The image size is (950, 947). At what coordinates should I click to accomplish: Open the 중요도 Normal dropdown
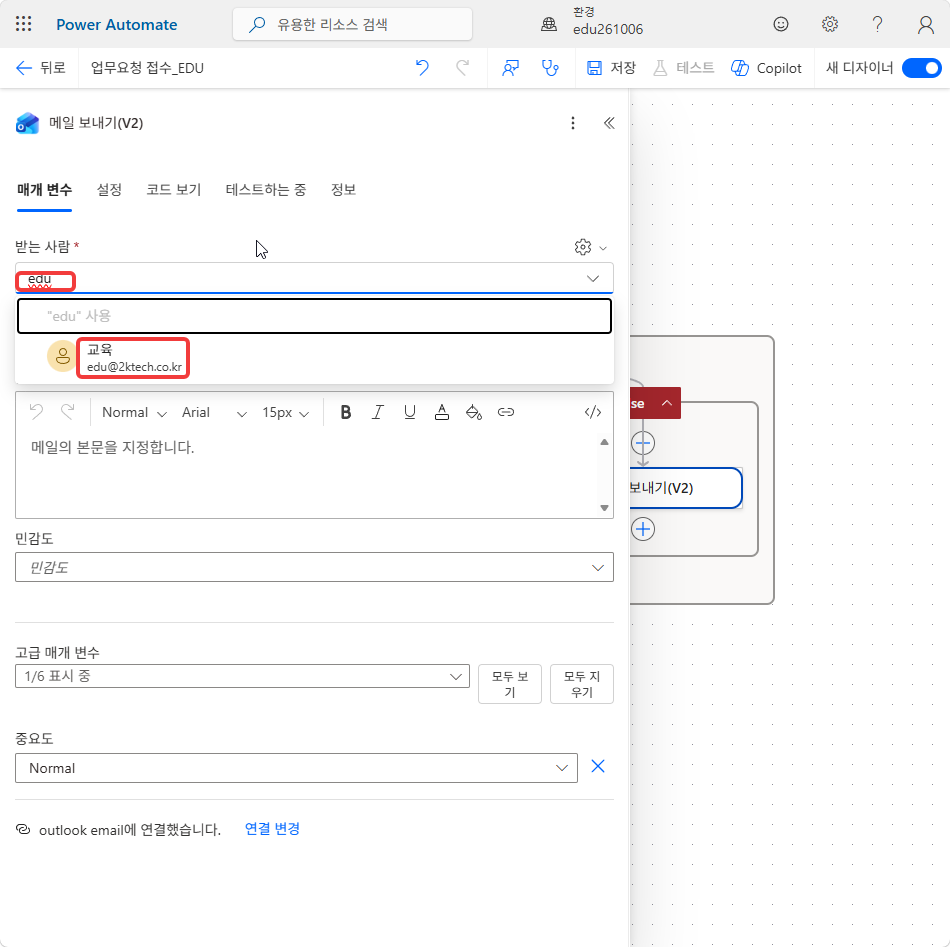pos(296,768)
